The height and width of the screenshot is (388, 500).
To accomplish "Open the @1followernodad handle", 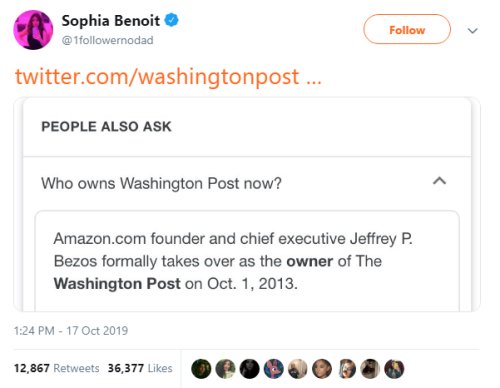I will [x=107, y=40].
